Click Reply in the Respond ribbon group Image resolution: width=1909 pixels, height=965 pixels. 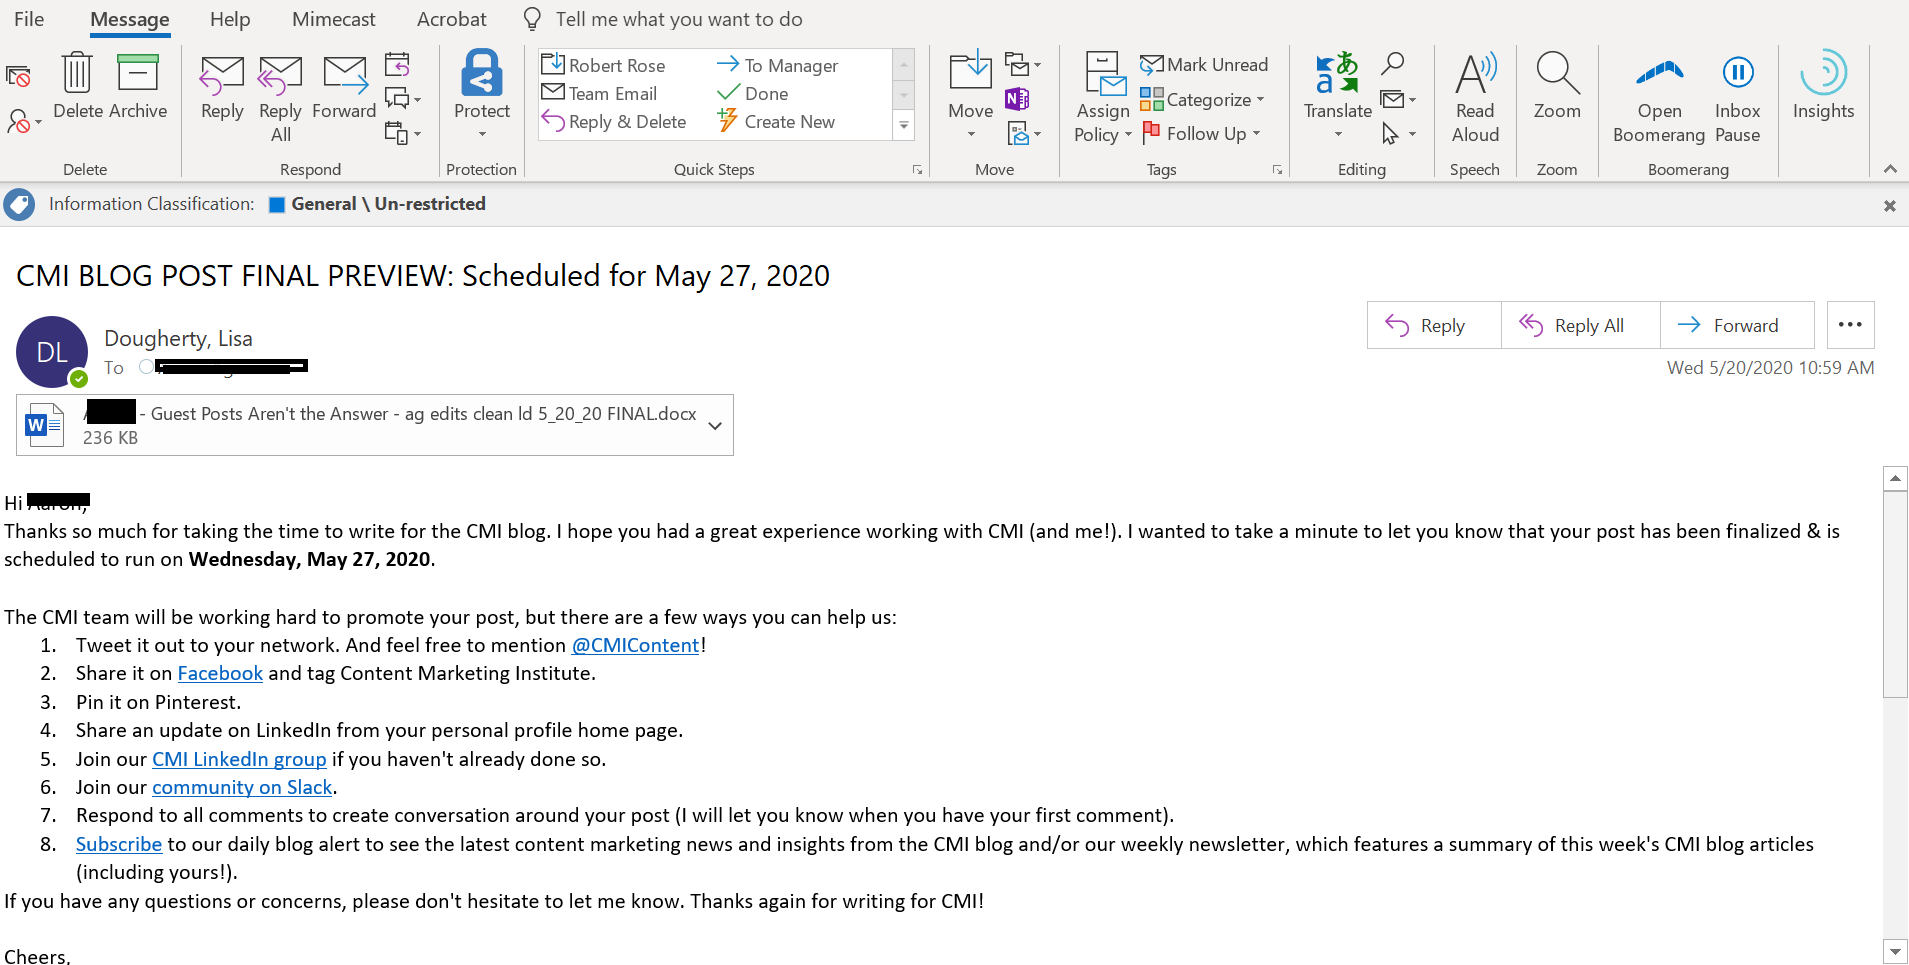[x=222, y=88]
